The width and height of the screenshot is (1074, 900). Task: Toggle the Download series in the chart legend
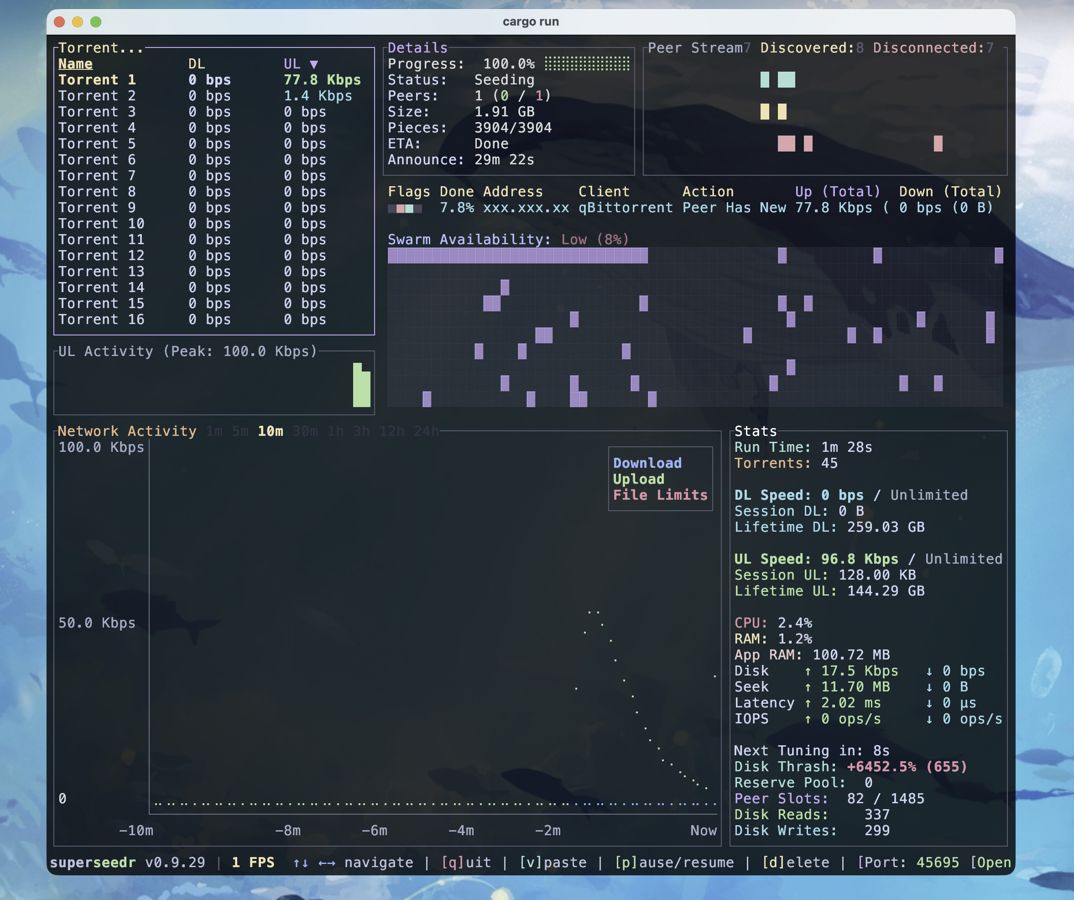(647, 463)
